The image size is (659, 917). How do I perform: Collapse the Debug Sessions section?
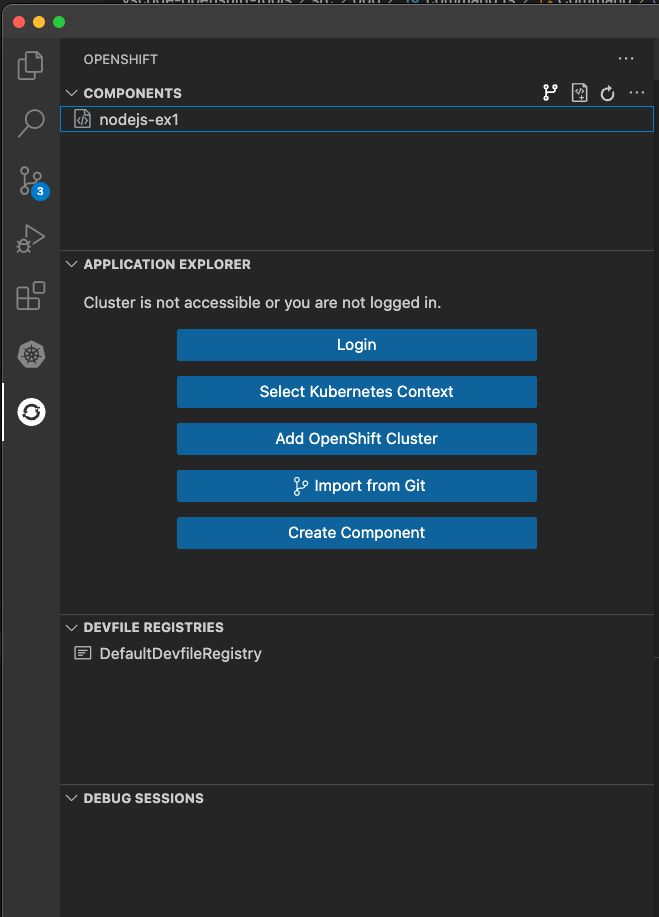pos(71,798)
